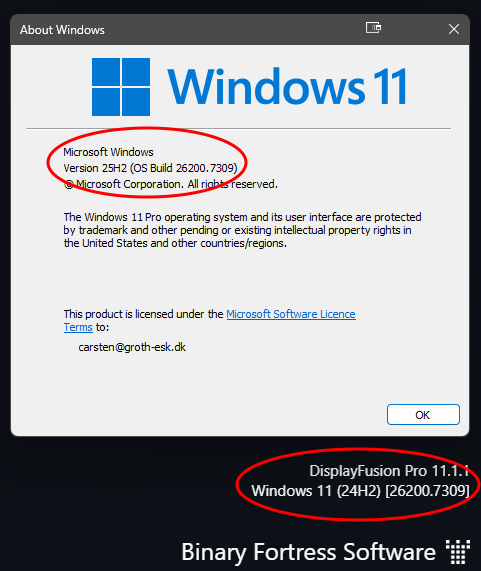Click the Terms link text
This screenshot has width=481, height=571.
coord(78,327)
